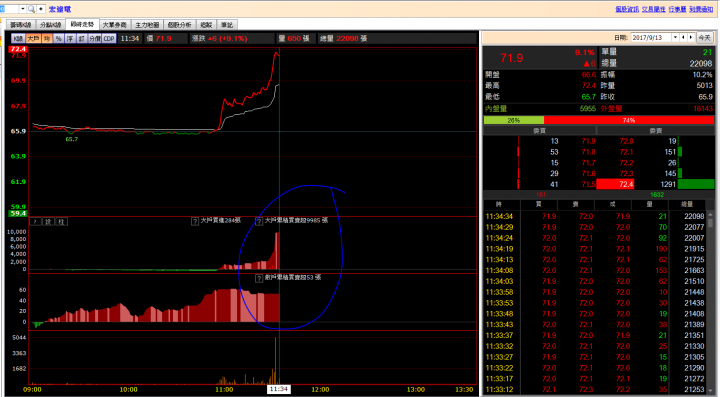This screenshot has width=720, height=397.
Task: Open the 個股資訊 link
Action: 627,9
